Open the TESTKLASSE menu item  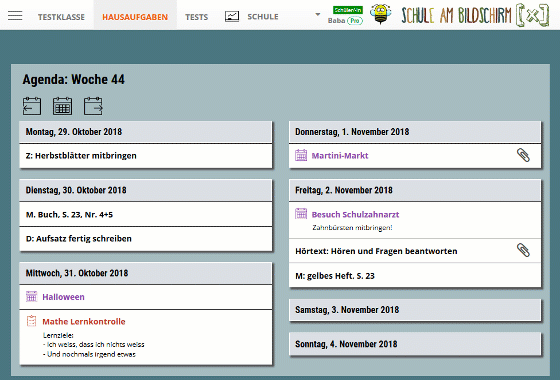61,17
